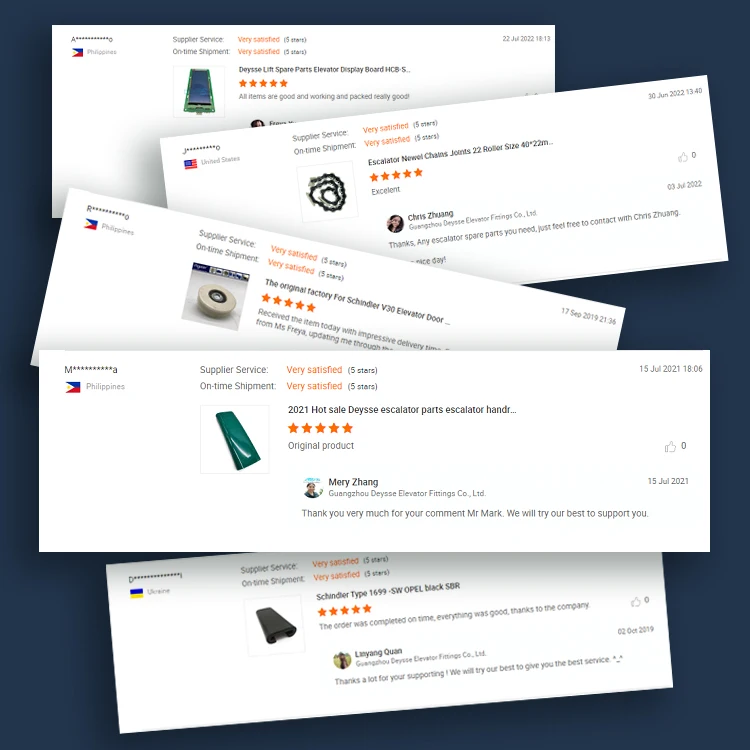Click the thumbs-up icon beside Original product review
The image size is (750, 750).
pyautogui.click(x=670, y=446)
